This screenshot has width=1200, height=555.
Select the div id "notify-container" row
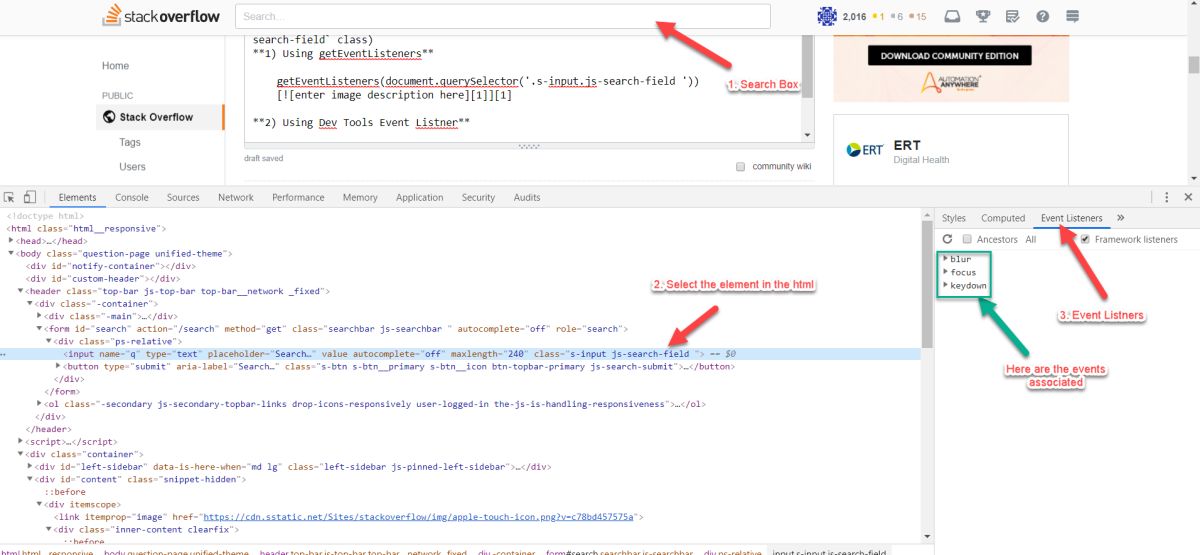(111, 266)
